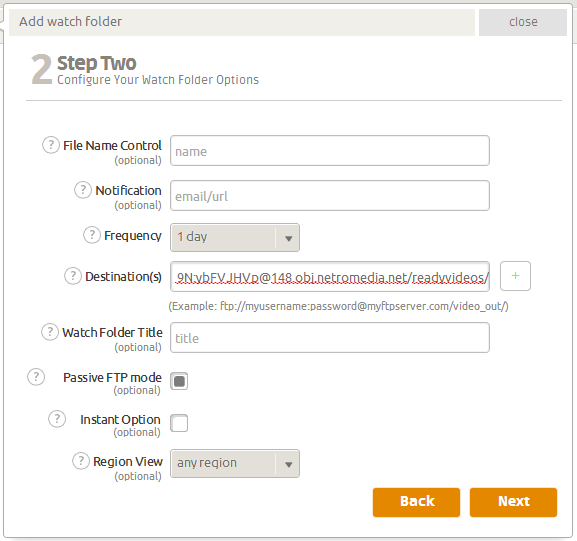Enable the Instant Option checkbox
Viewport: 577px width, 541px height.
(x=179, y=423)
